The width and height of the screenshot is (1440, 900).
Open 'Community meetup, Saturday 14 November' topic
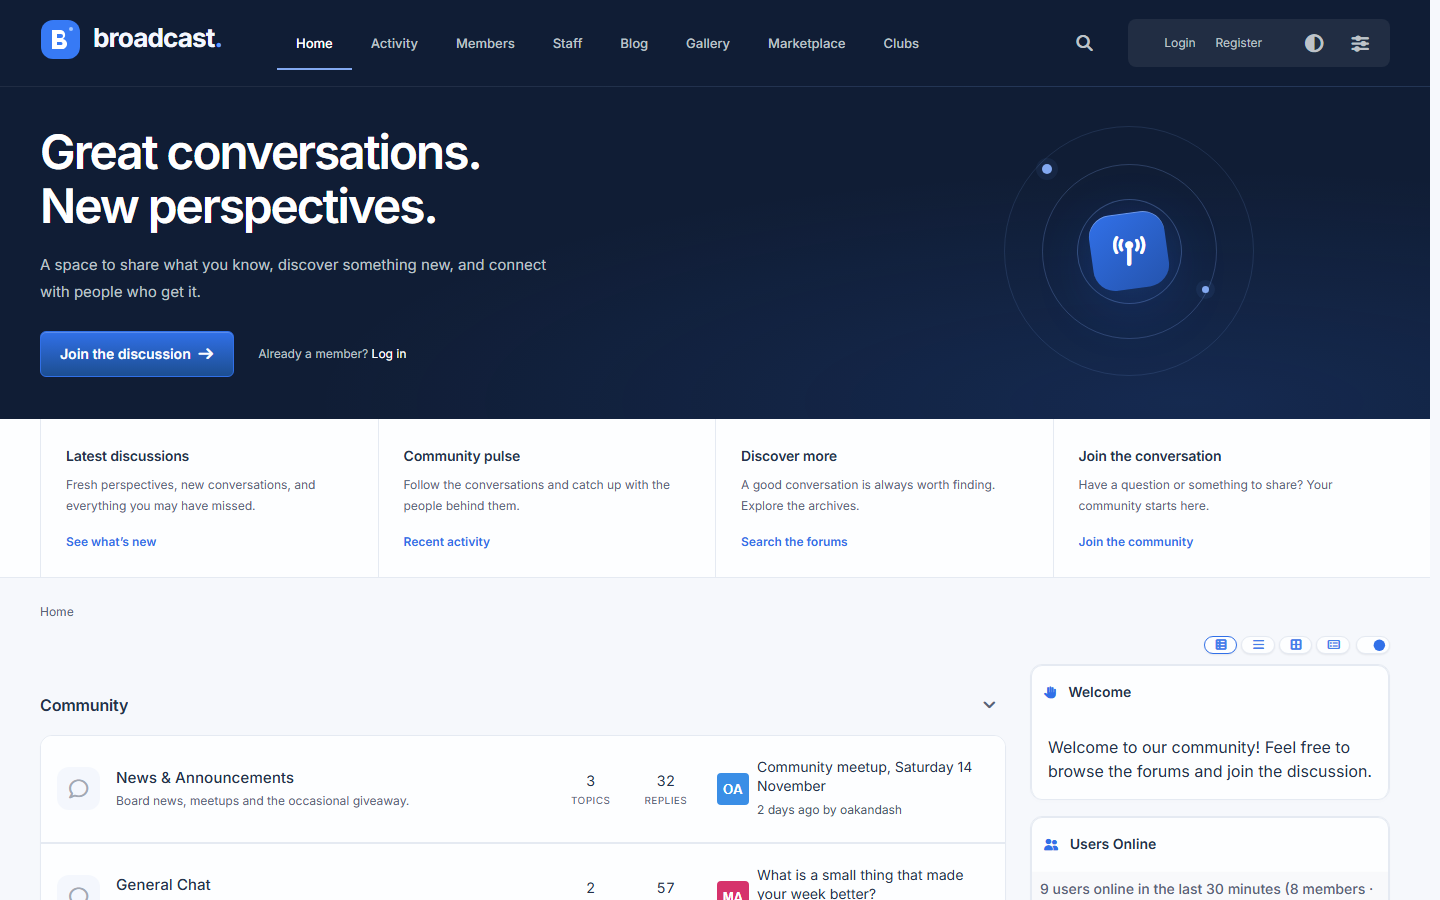click(864, 777)
